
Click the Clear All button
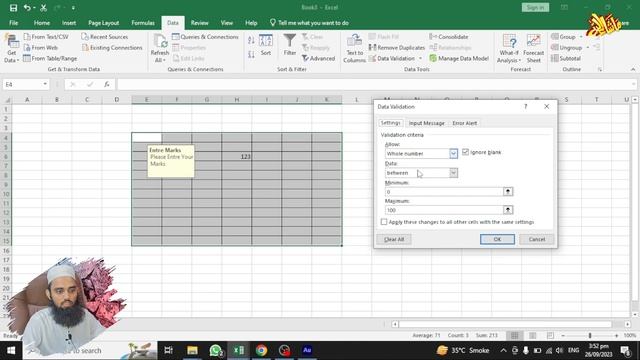pos(394,239)
